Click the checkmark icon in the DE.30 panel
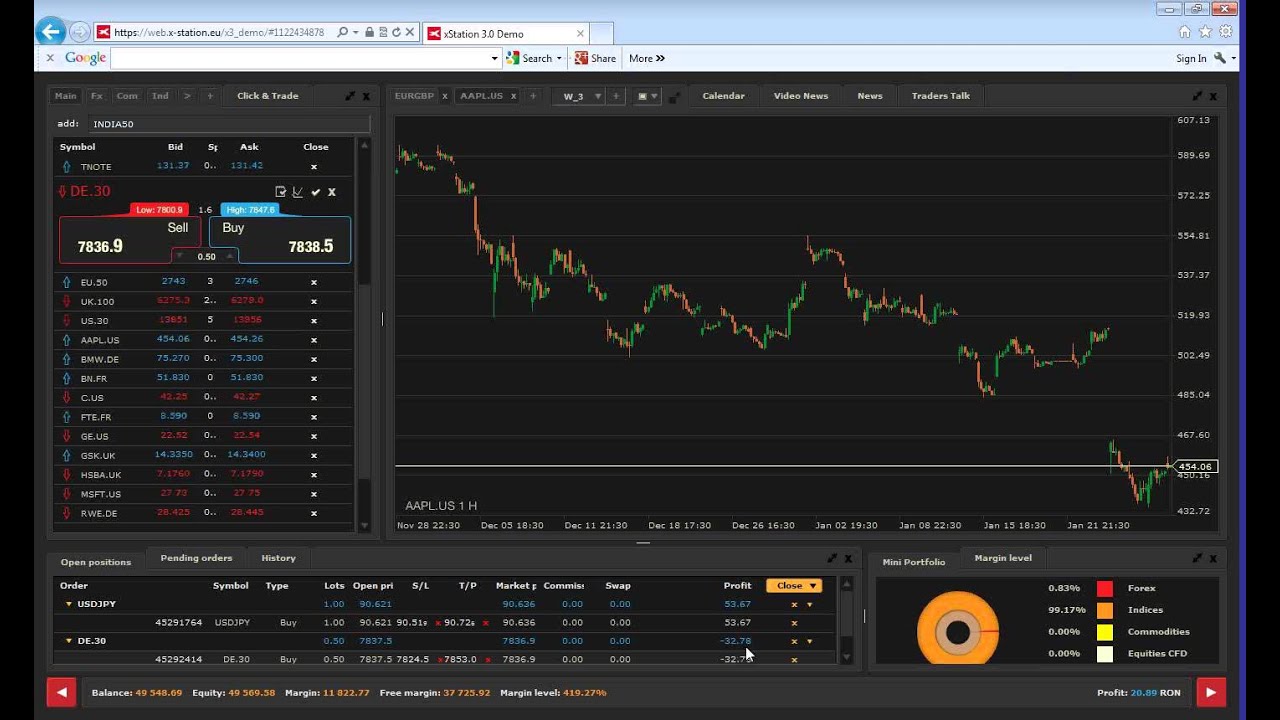The image size is (1280, 720). click(x=315, y=192)
